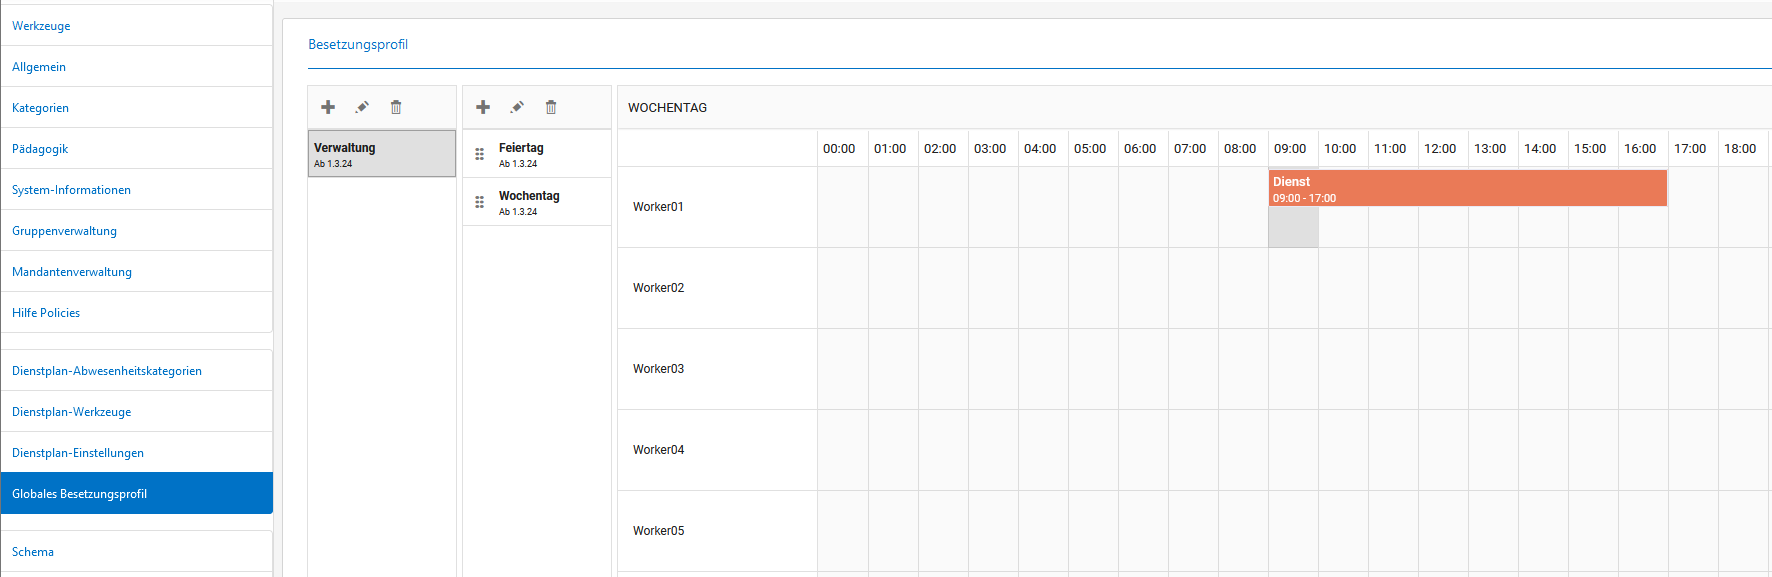Viewport: 1772px width, 577px height.
Task: Open Gruppenverwaltung in the sidebar menu
Action: click(64, 231)
